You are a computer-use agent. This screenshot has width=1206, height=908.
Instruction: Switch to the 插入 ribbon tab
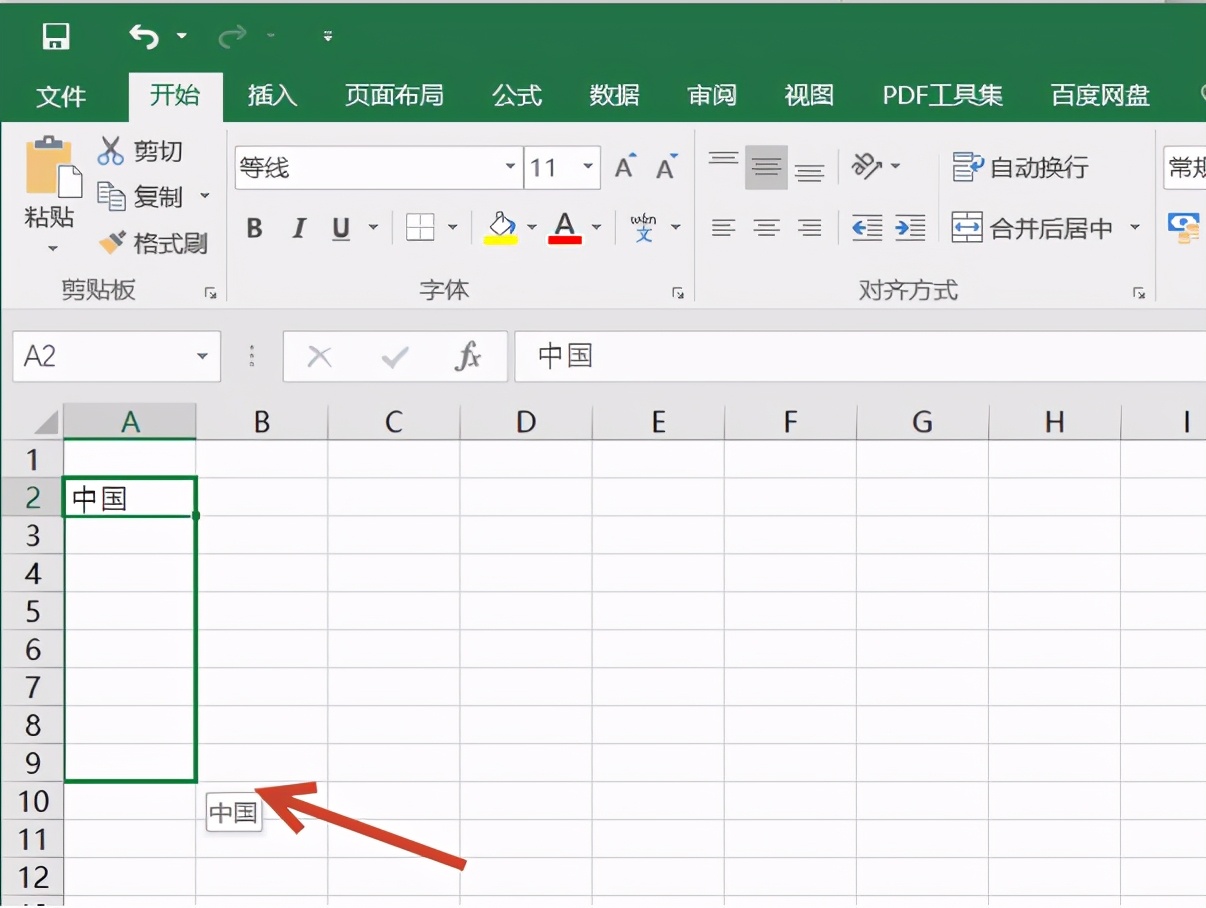272,96
